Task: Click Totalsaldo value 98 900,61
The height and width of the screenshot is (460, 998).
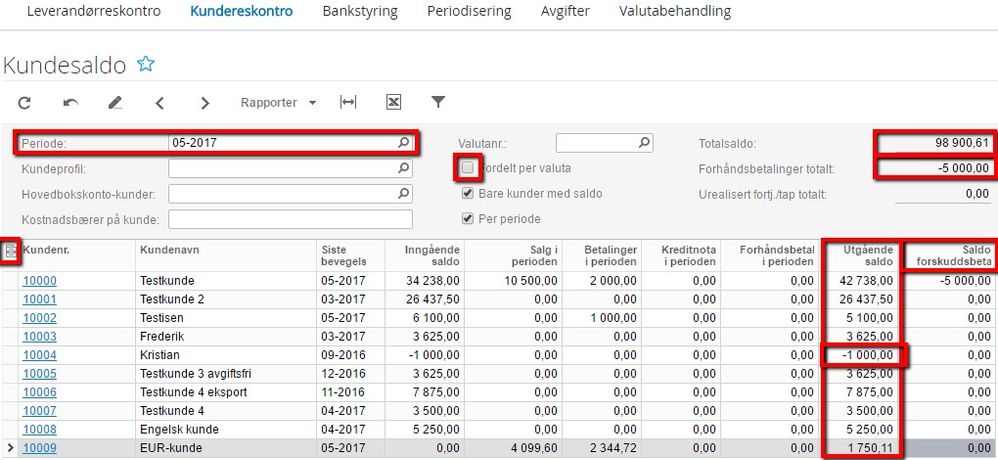Action: click(x=962, y=143)
